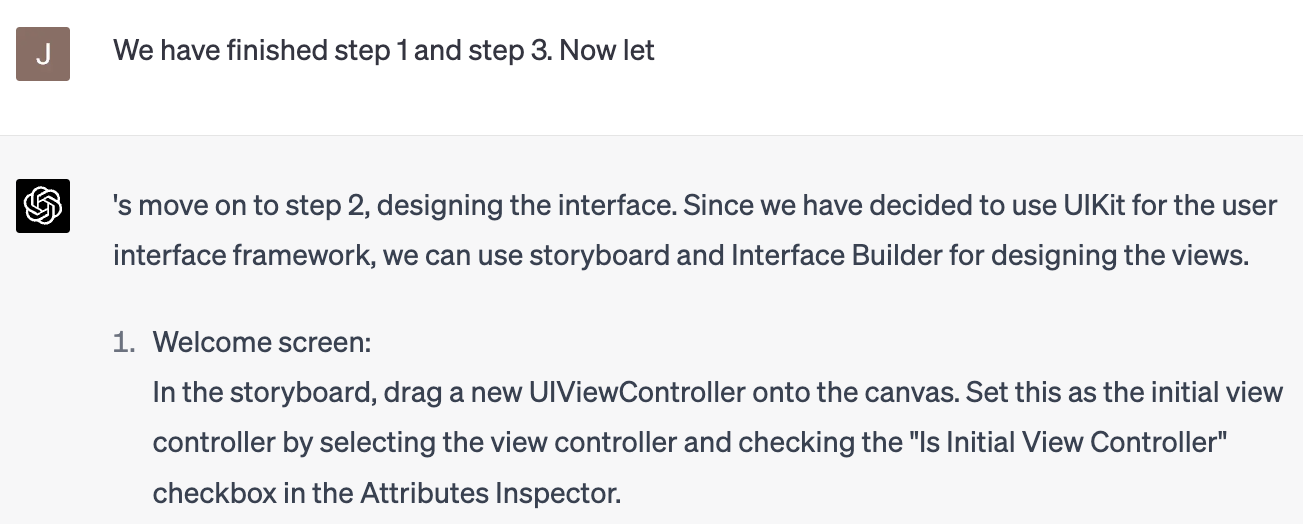This screenshot has width=1303, height=524.
Task: Click the list number "1." marker
Action: coord(124,342)
